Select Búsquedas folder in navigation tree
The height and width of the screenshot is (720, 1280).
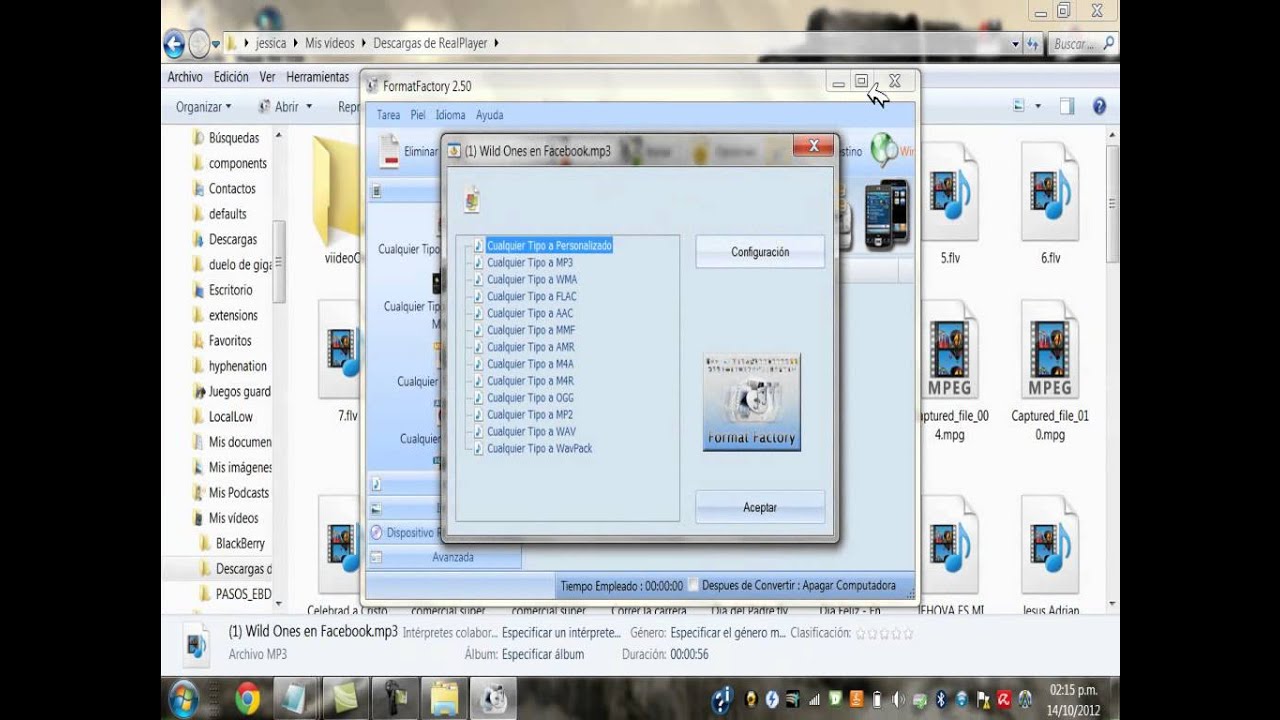tap(233, 138)
